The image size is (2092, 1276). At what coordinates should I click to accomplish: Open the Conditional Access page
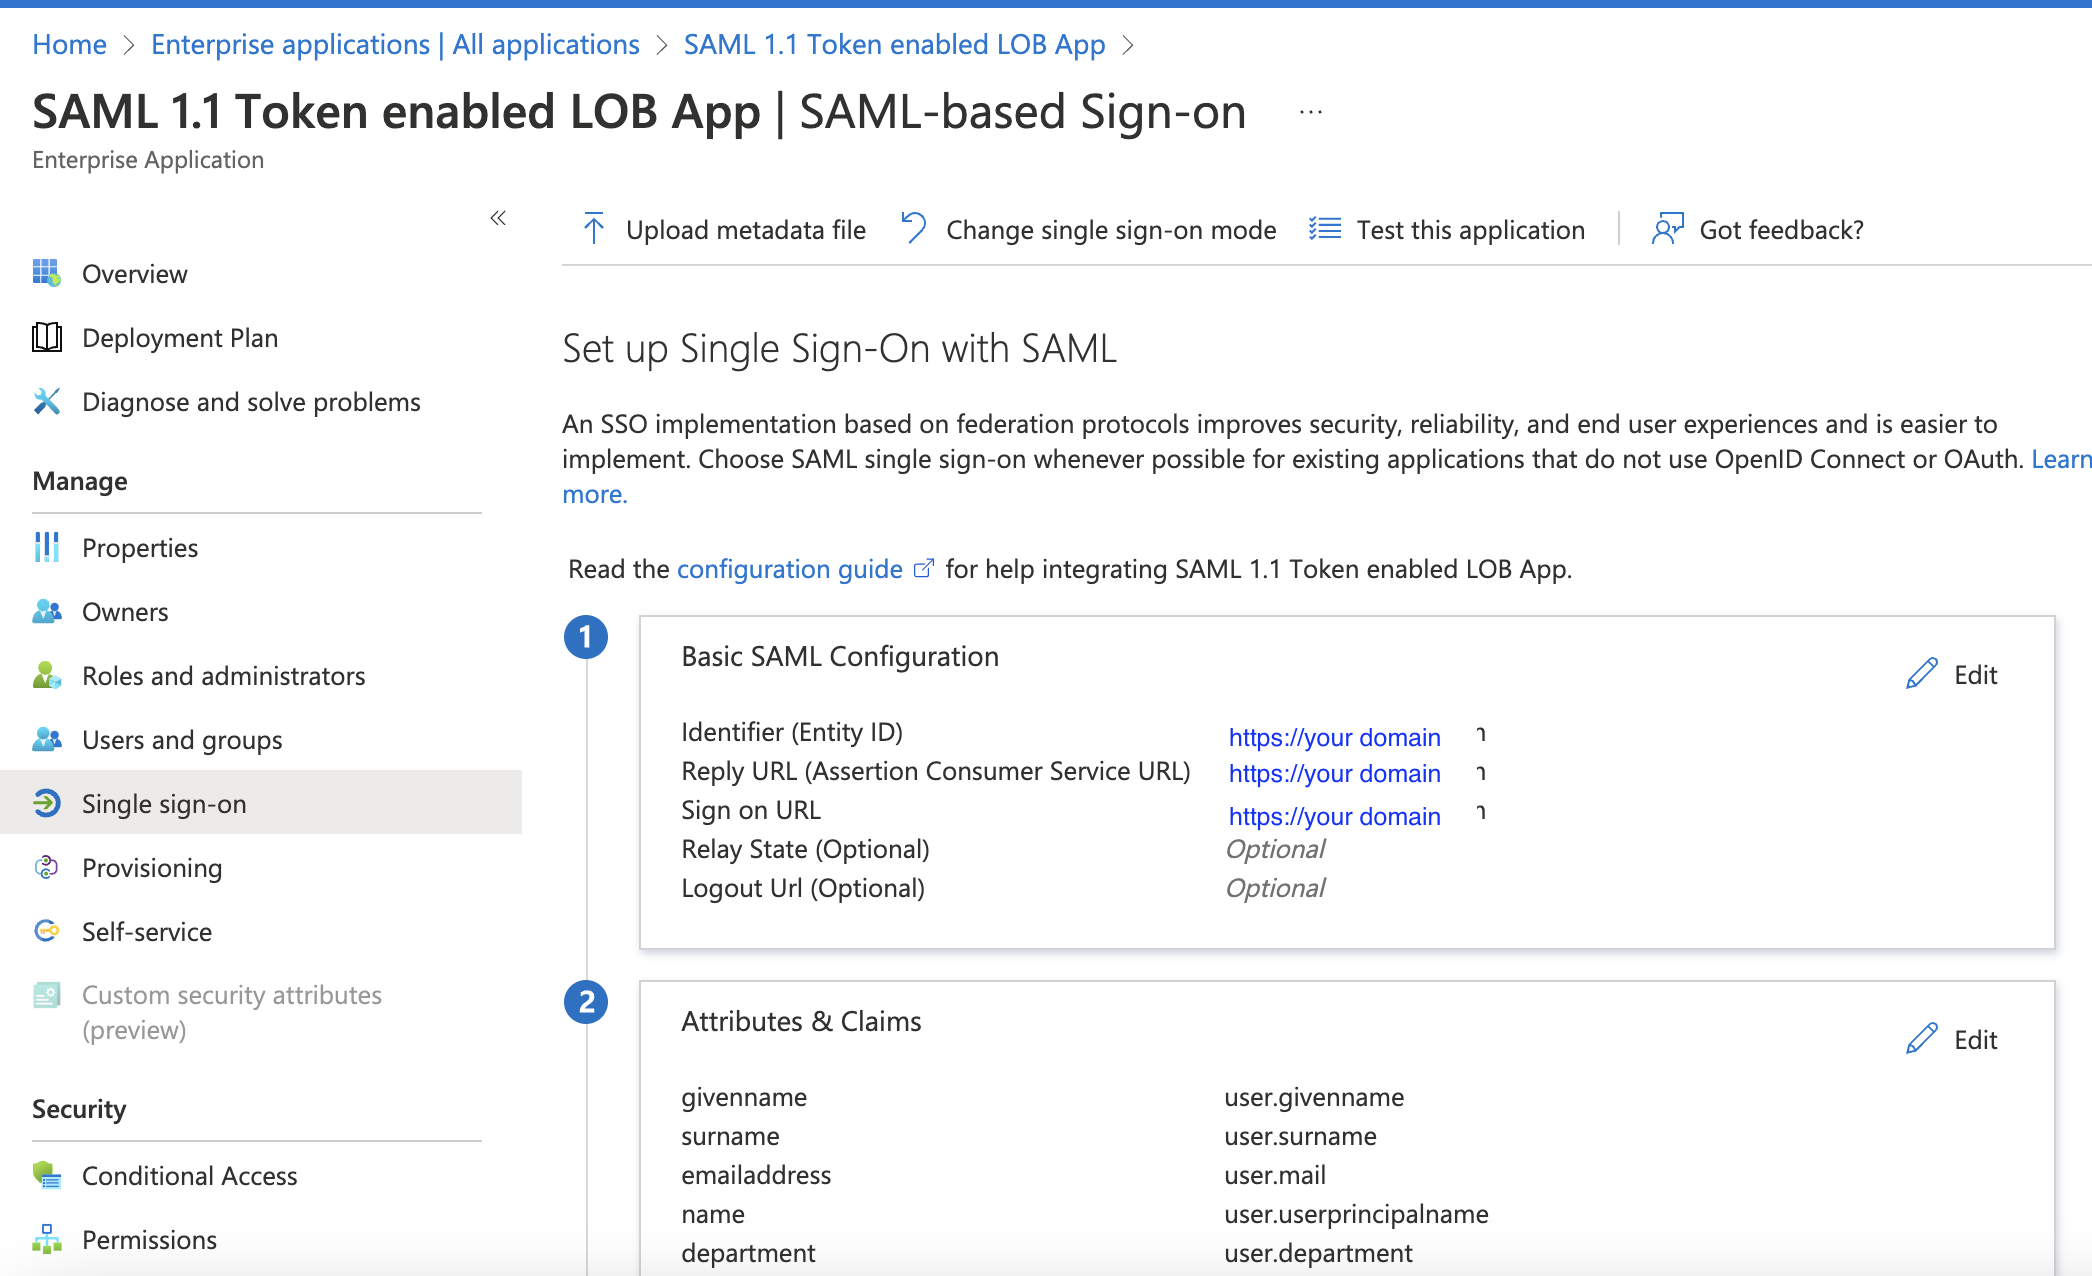(x=189, y=1176)
